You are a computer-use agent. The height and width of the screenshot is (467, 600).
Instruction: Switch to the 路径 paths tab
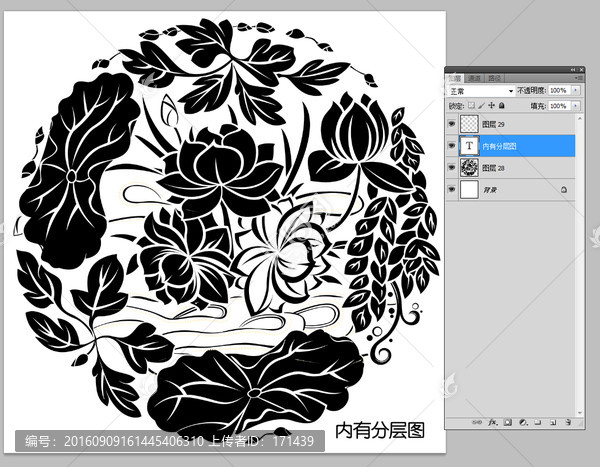[x=494, y=78]
